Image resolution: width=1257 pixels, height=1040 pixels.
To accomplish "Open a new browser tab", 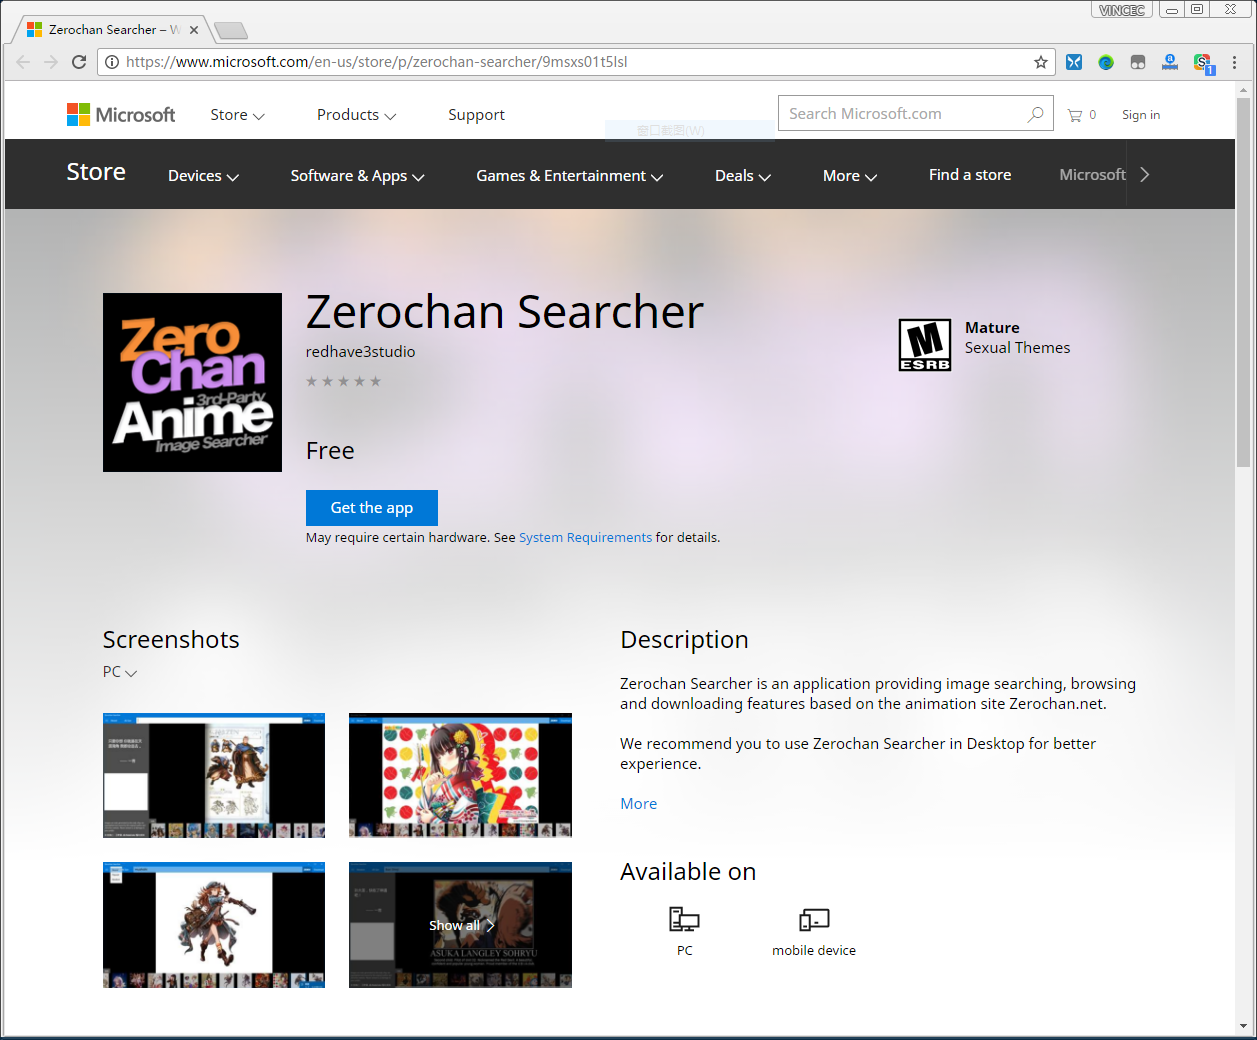I will [x=230, y=30].
